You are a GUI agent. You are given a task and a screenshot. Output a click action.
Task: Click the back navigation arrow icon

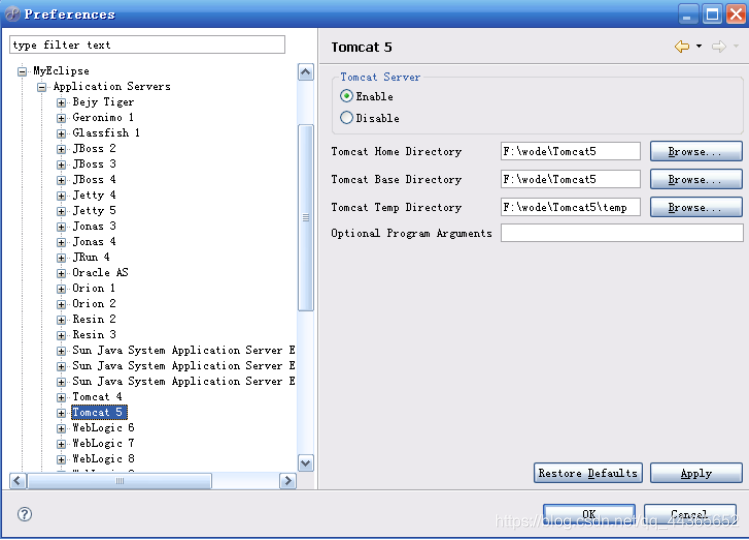click(x=682, y=46)
